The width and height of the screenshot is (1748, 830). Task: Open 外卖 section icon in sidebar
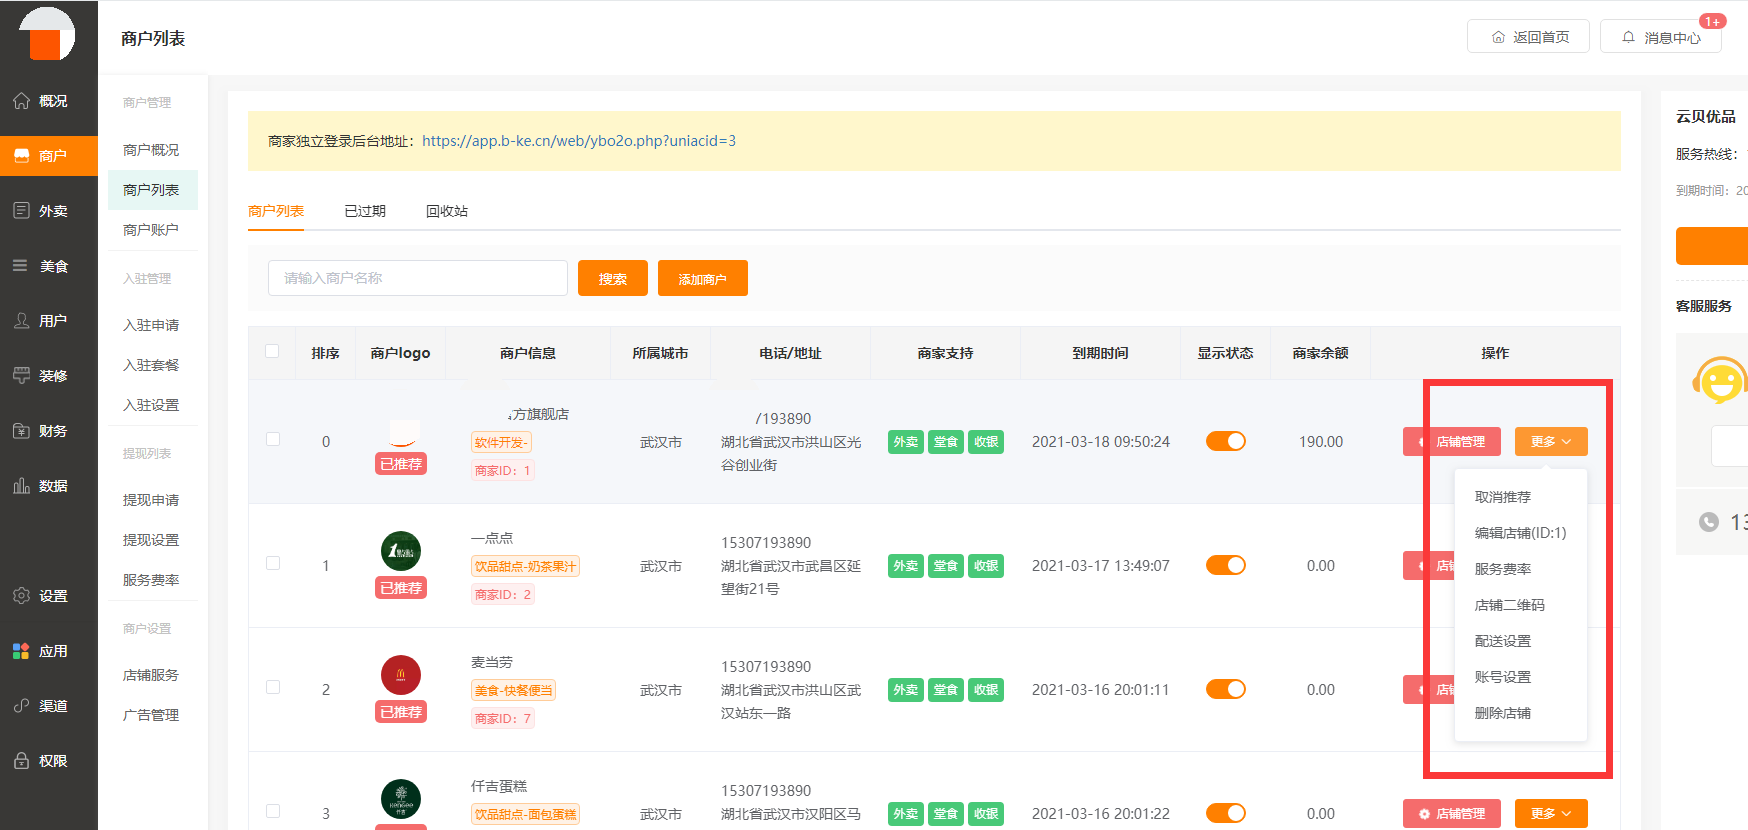pyautogui.click(x=21, y=211)
